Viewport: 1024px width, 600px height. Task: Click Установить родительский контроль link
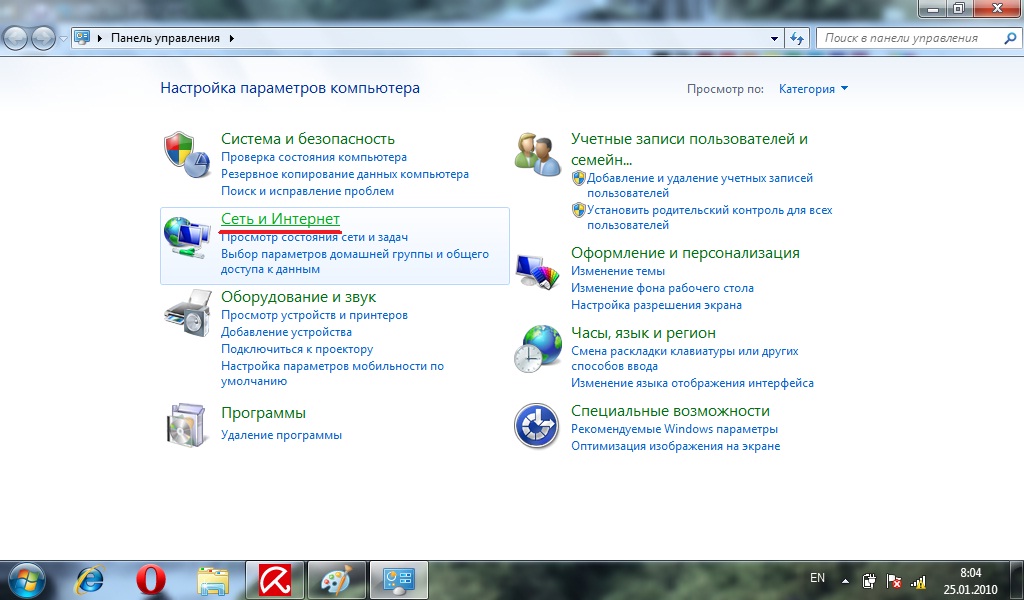coord(709,217)
